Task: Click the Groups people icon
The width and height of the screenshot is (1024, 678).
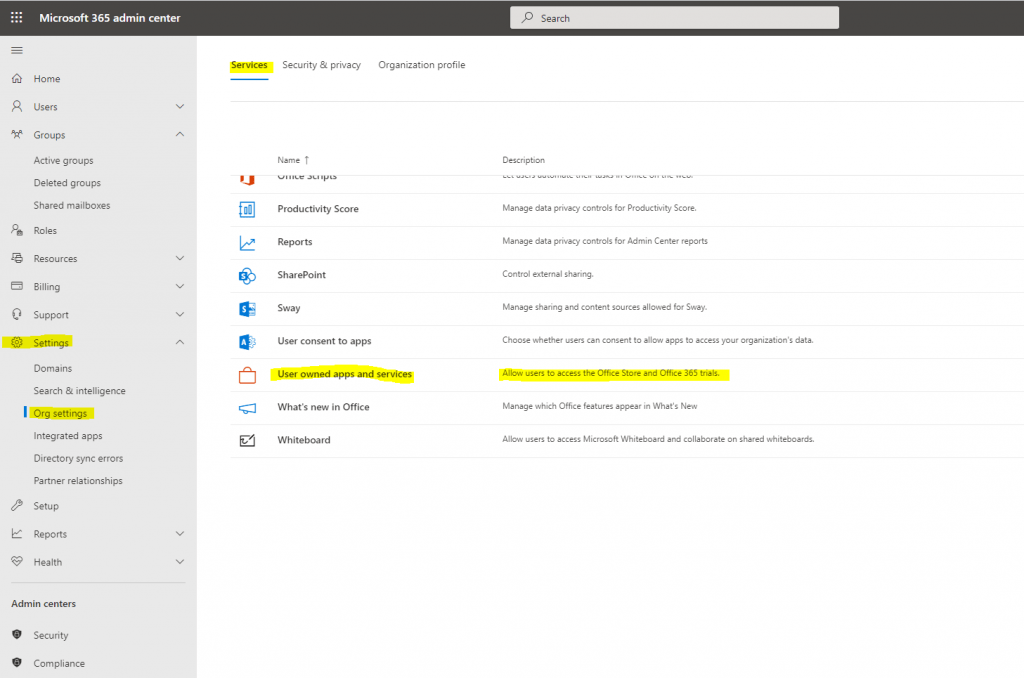Action: (x=17, y=134)
